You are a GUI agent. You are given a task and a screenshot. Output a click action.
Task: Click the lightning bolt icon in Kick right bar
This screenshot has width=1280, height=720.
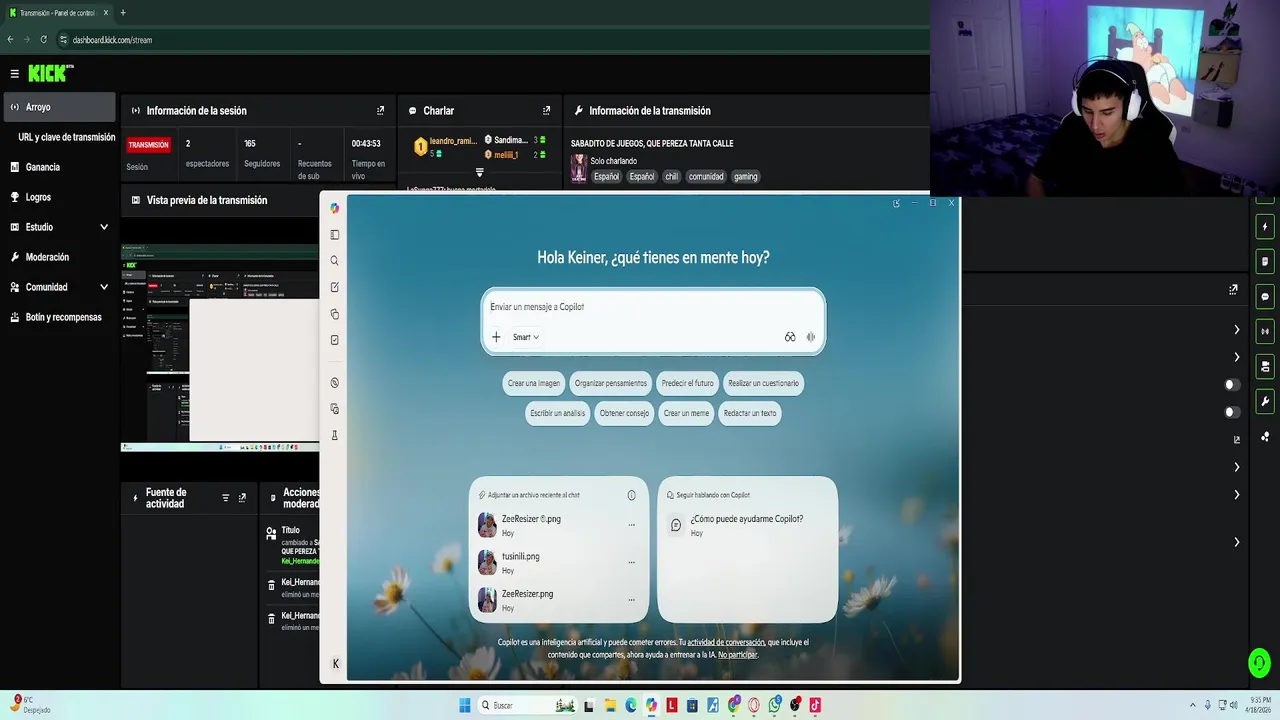point(1265,227)
